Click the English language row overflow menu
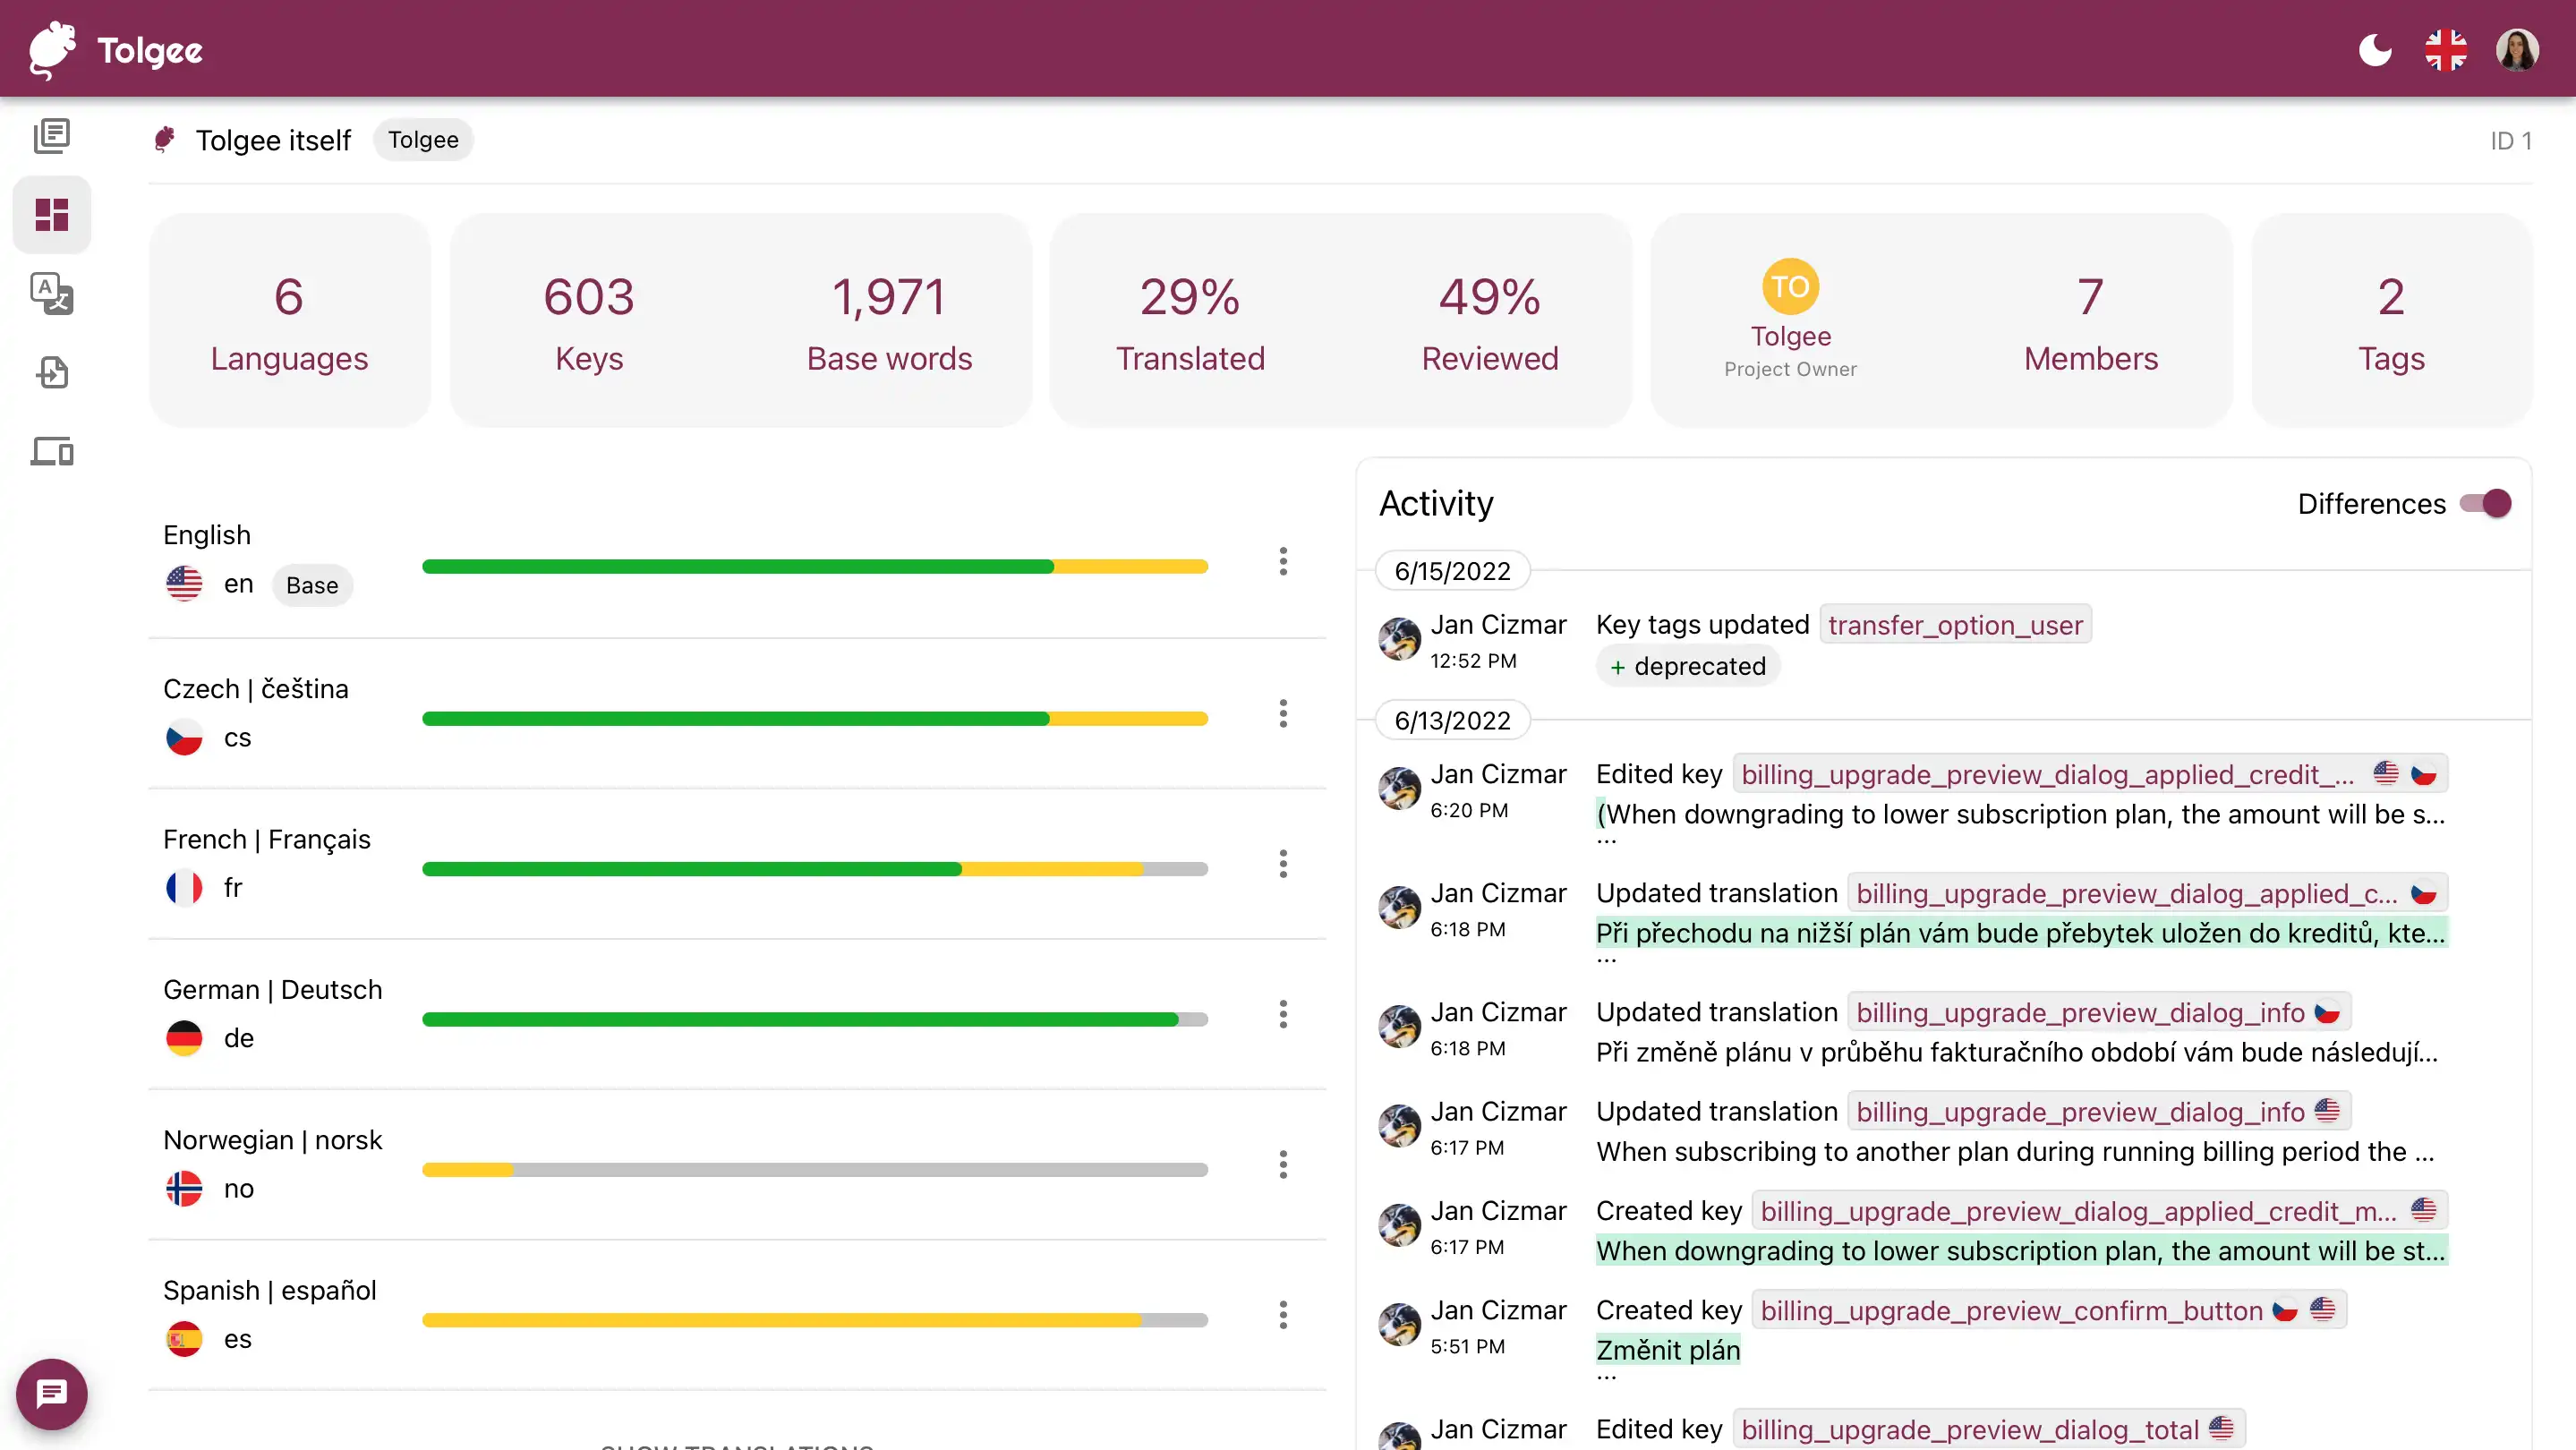 point(1283,562)
